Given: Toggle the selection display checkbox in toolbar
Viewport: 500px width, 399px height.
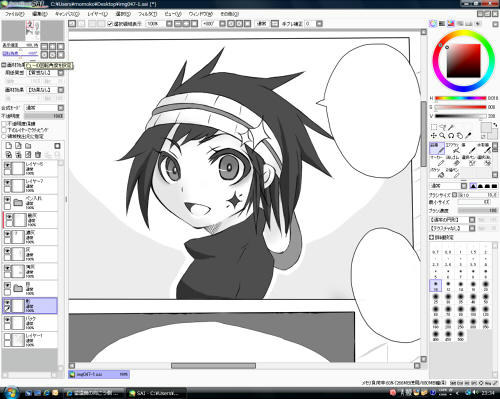Looking at the screenshot, I should pos(110,24).
